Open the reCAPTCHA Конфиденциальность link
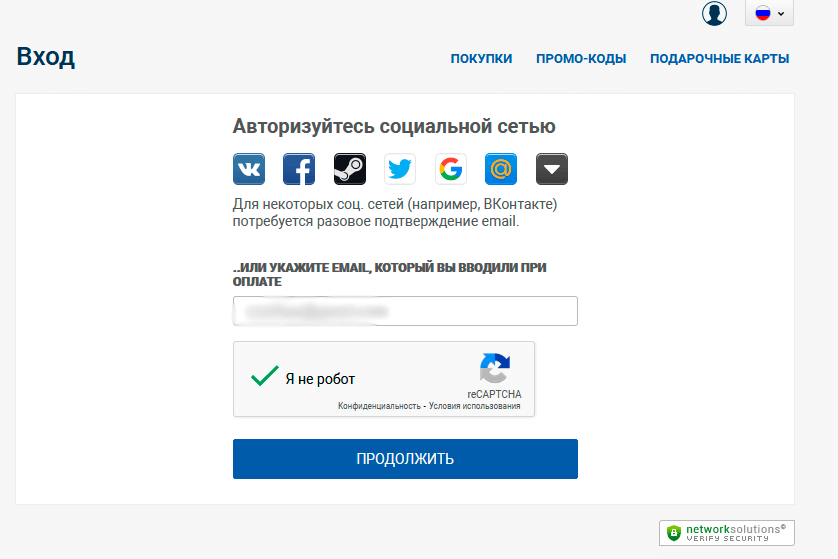 tap(379, 407)
